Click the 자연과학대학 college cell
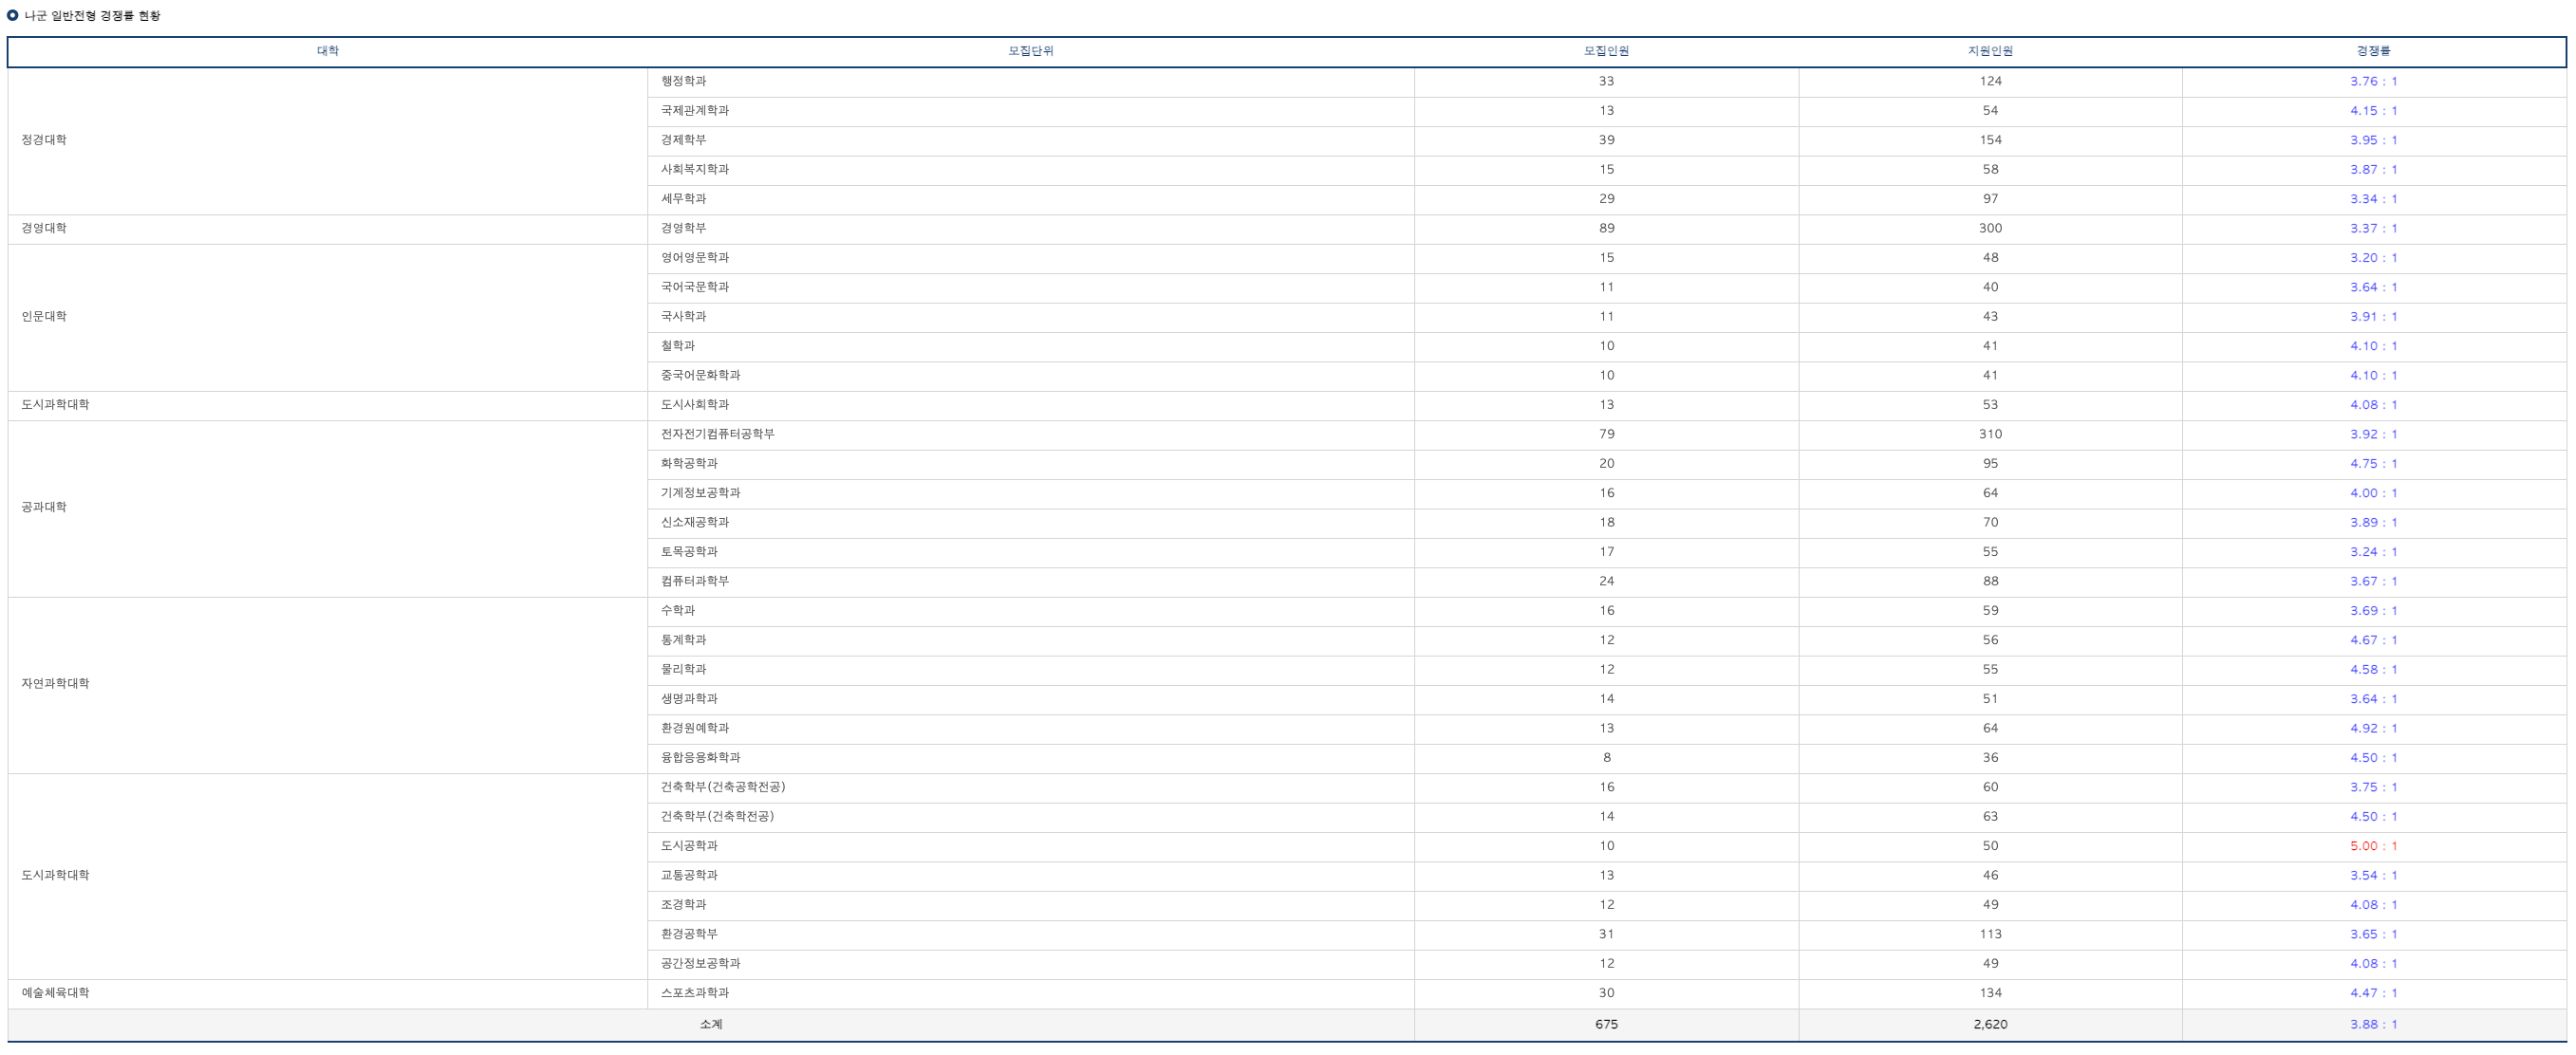The width and height of the screenshot is (2576, 1055). point(55,684)
